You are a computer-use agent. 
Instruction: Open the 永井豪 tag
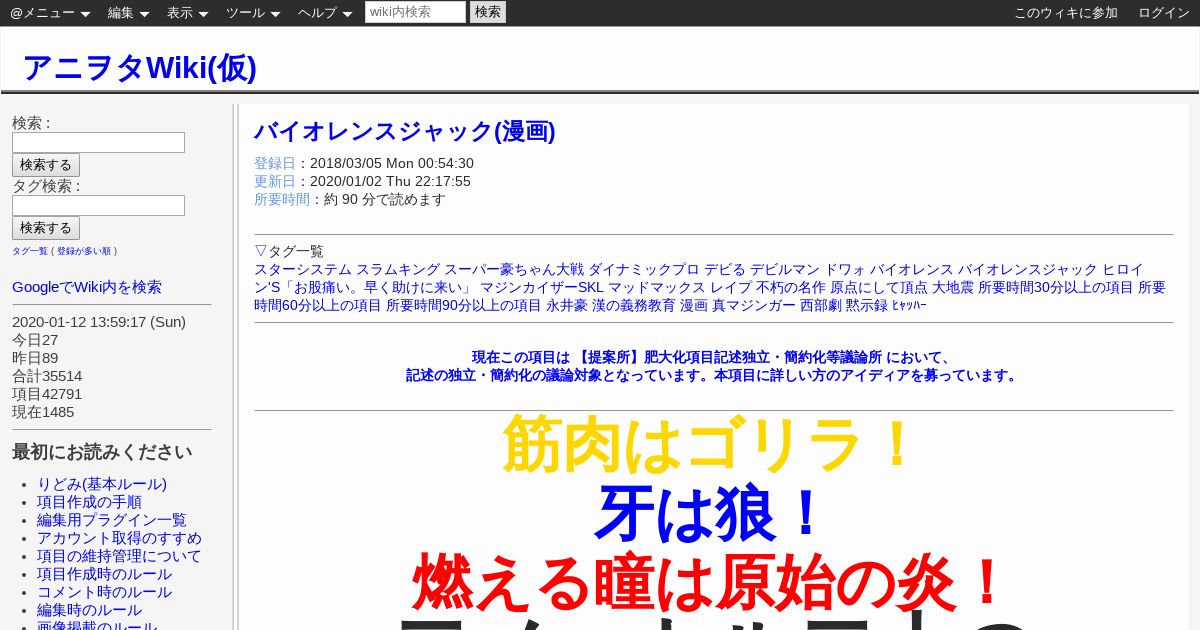tap(567, 305)
